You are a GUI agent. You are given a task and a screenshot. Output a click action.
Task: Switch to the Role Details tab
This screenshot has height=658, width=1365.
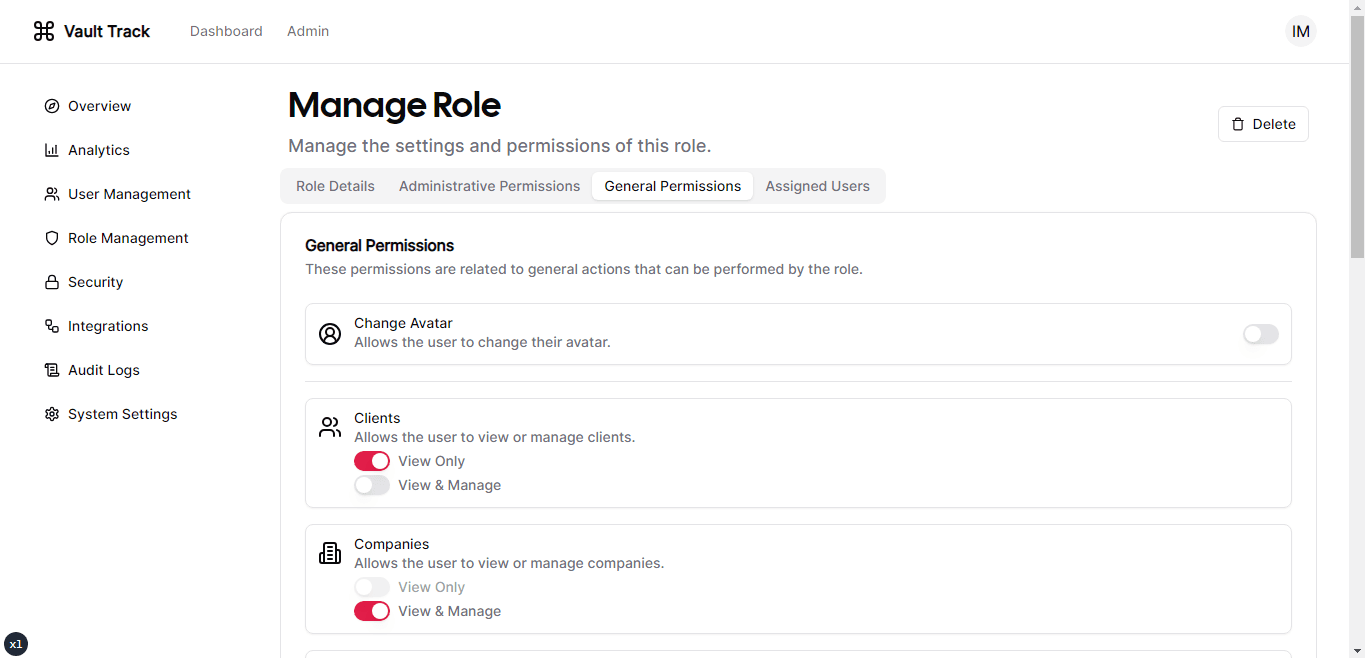[335, 186]
